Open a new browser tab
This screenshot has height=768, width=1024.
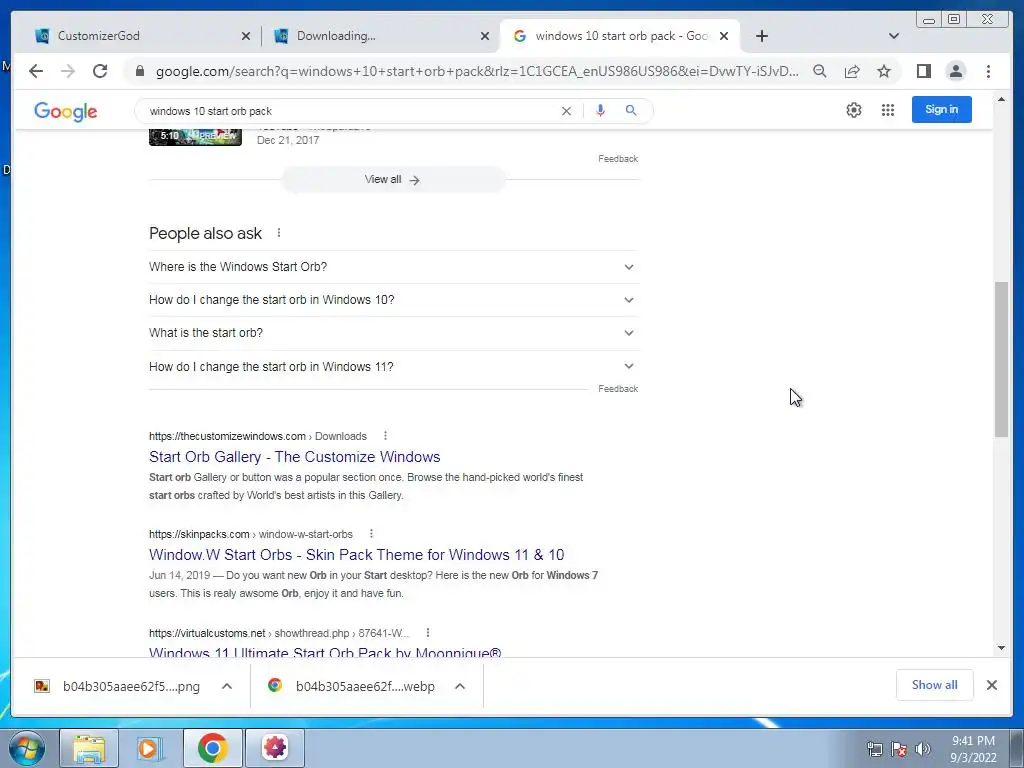coord(761,36)
